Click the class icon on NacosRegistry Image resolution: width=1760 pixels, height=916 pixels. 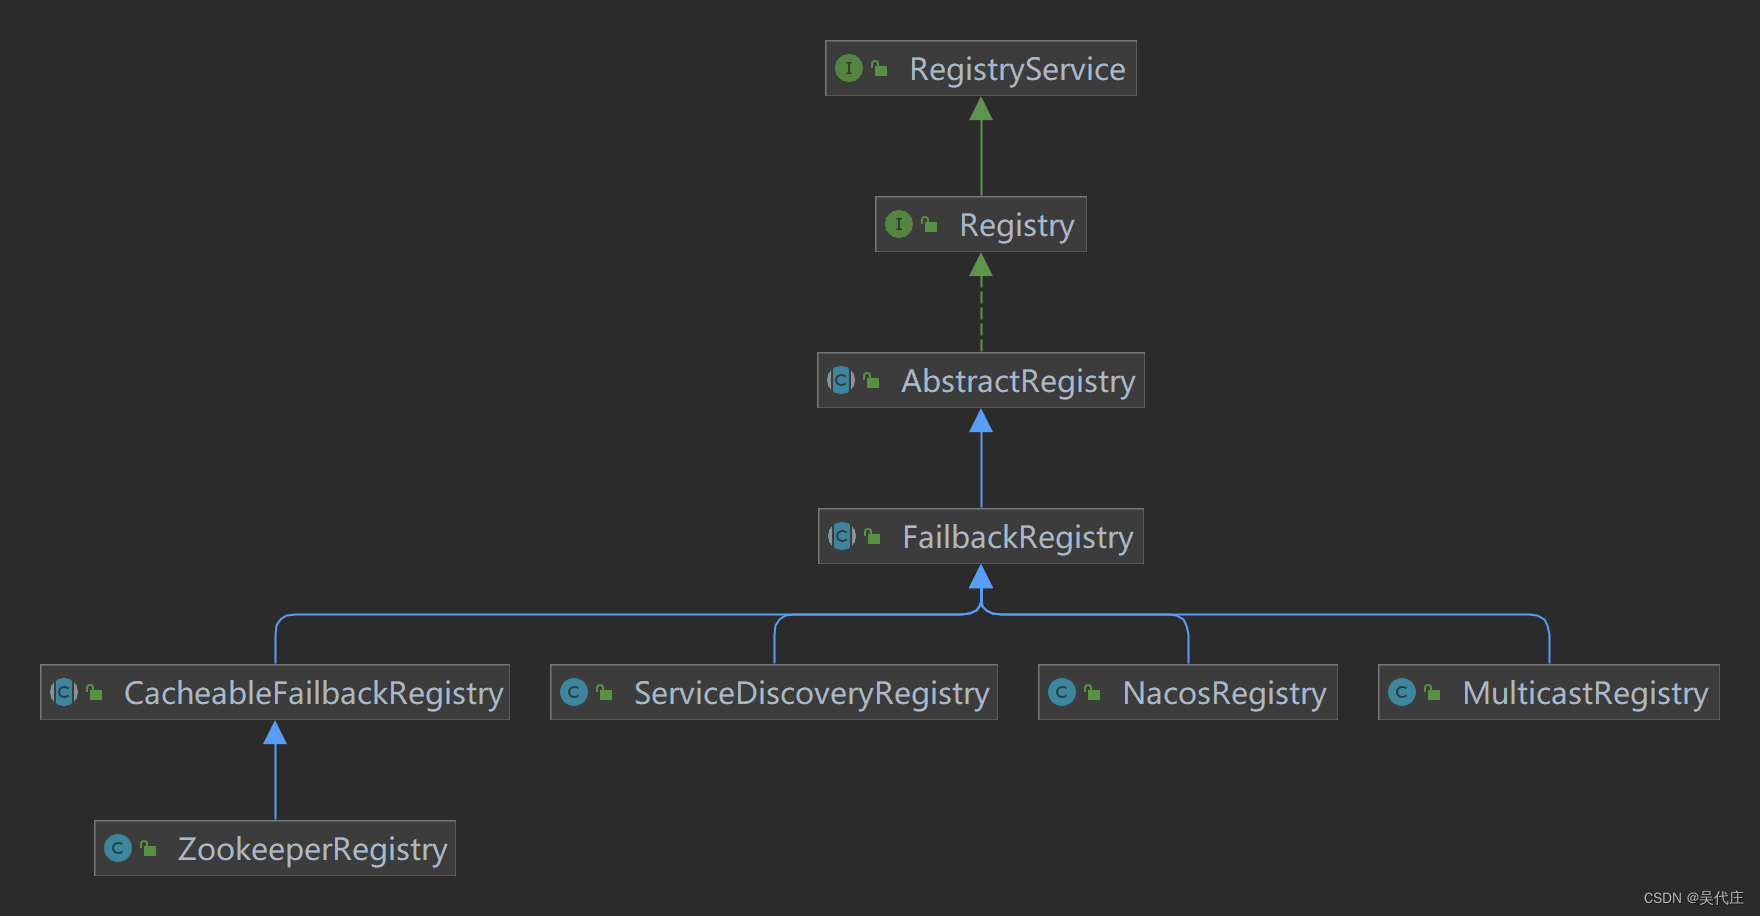(1062, 692)
